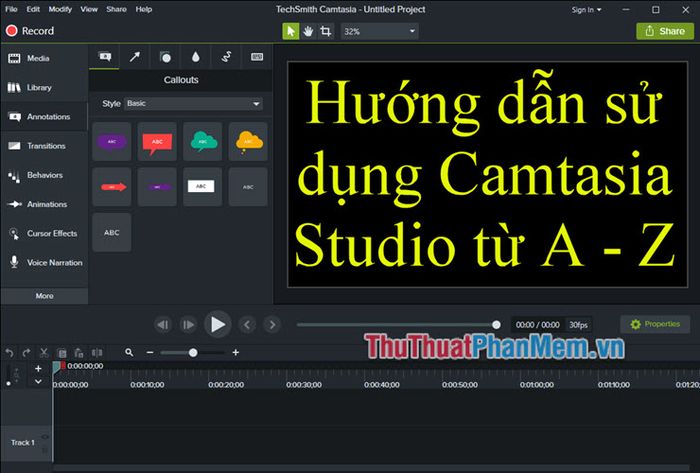Select the arrow Edit mode tool

pyautogui.click(x=291, y=31)
